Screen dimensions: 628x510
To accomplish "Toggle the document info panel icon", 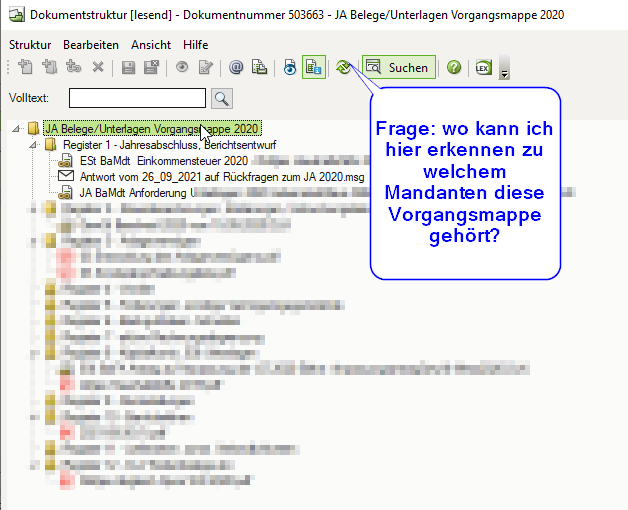I will pyautogui.click(x=314, y=67).
